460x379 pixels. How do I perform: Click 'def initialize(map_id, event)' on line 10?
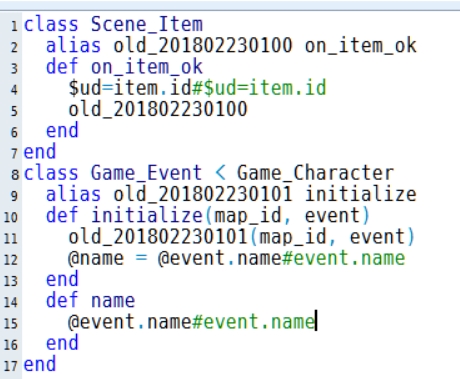208,215
